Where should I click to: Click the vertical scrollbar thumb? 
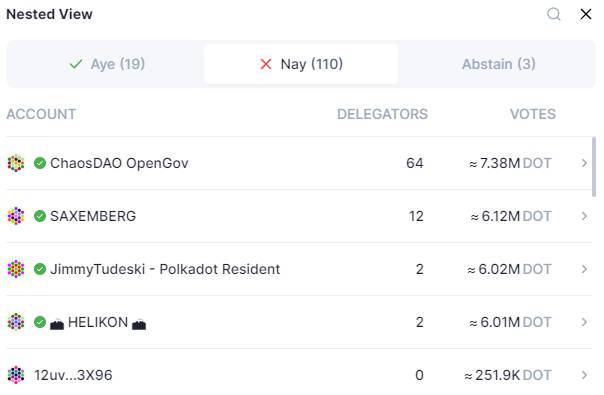[x=594, y=167]
